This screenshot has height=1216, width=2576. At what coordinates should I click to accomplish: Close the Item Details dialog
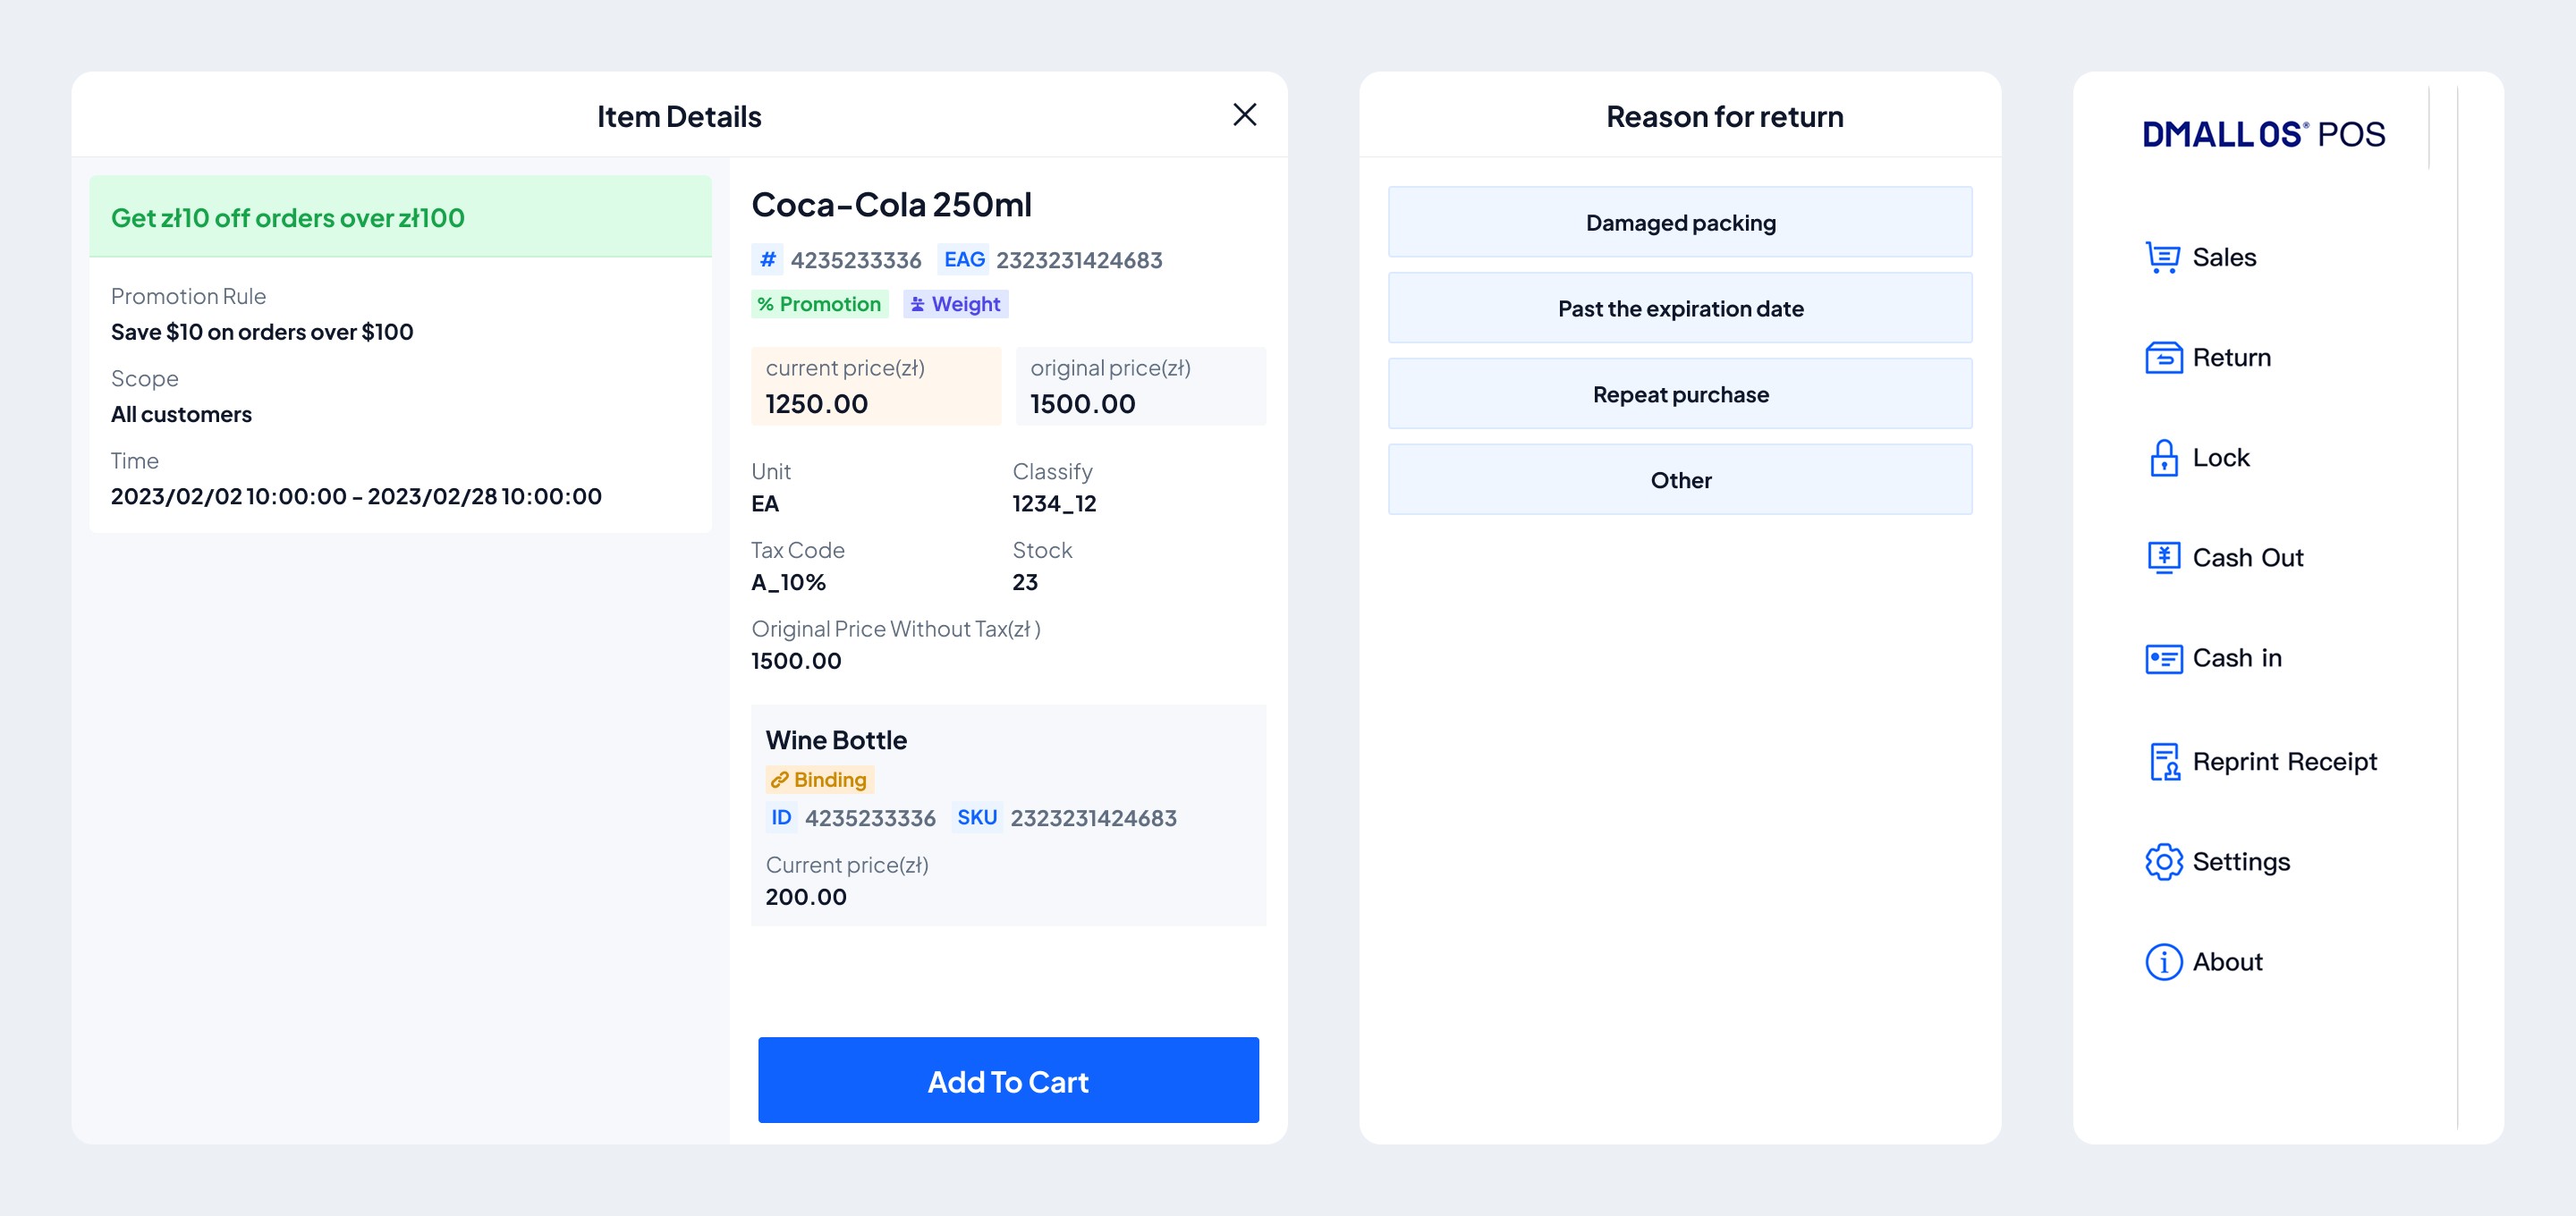(1244, 115)
